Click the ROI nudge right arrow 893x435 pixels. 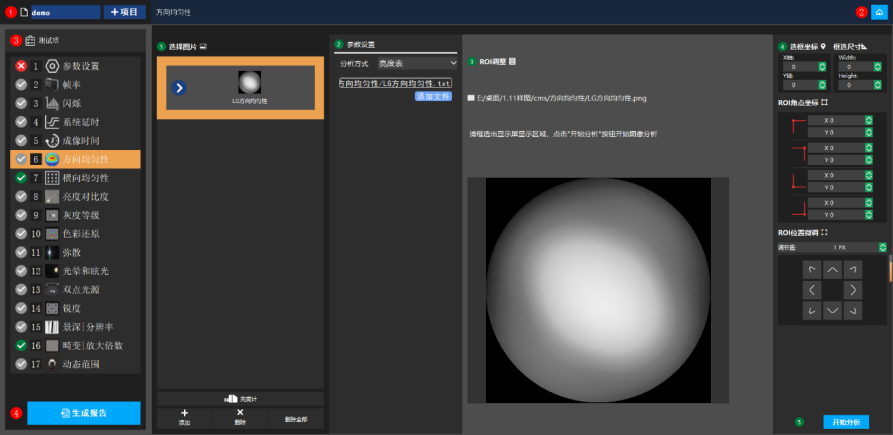853,290
